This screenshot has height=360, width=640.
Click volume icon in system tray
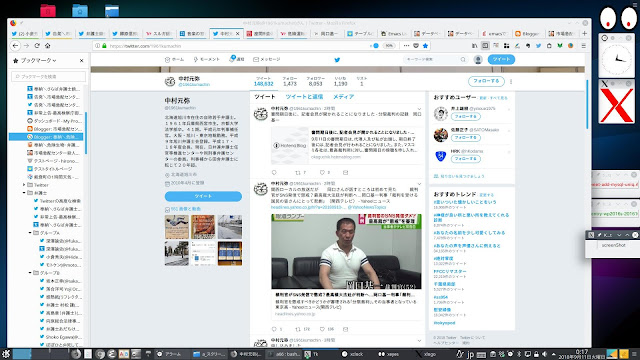544,354
